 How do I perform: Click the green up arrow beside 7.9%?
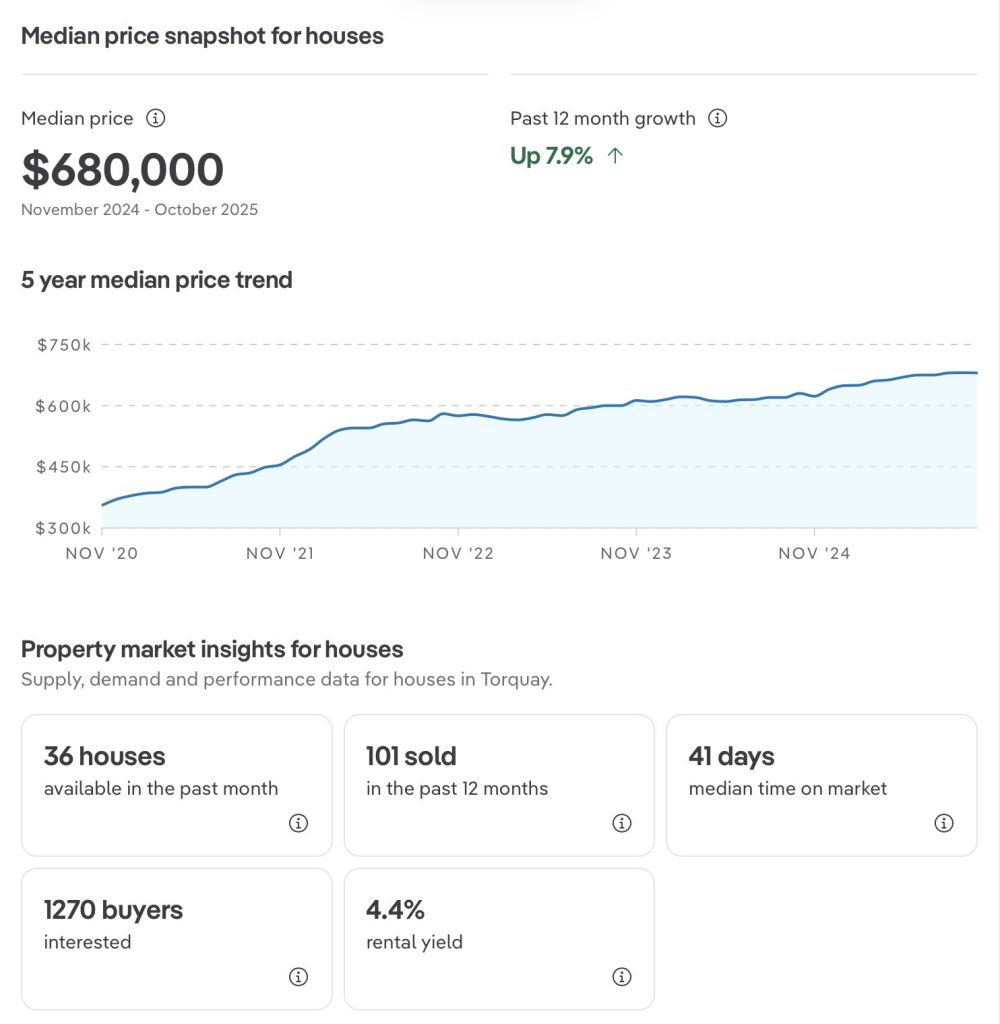tap(615, 156)
